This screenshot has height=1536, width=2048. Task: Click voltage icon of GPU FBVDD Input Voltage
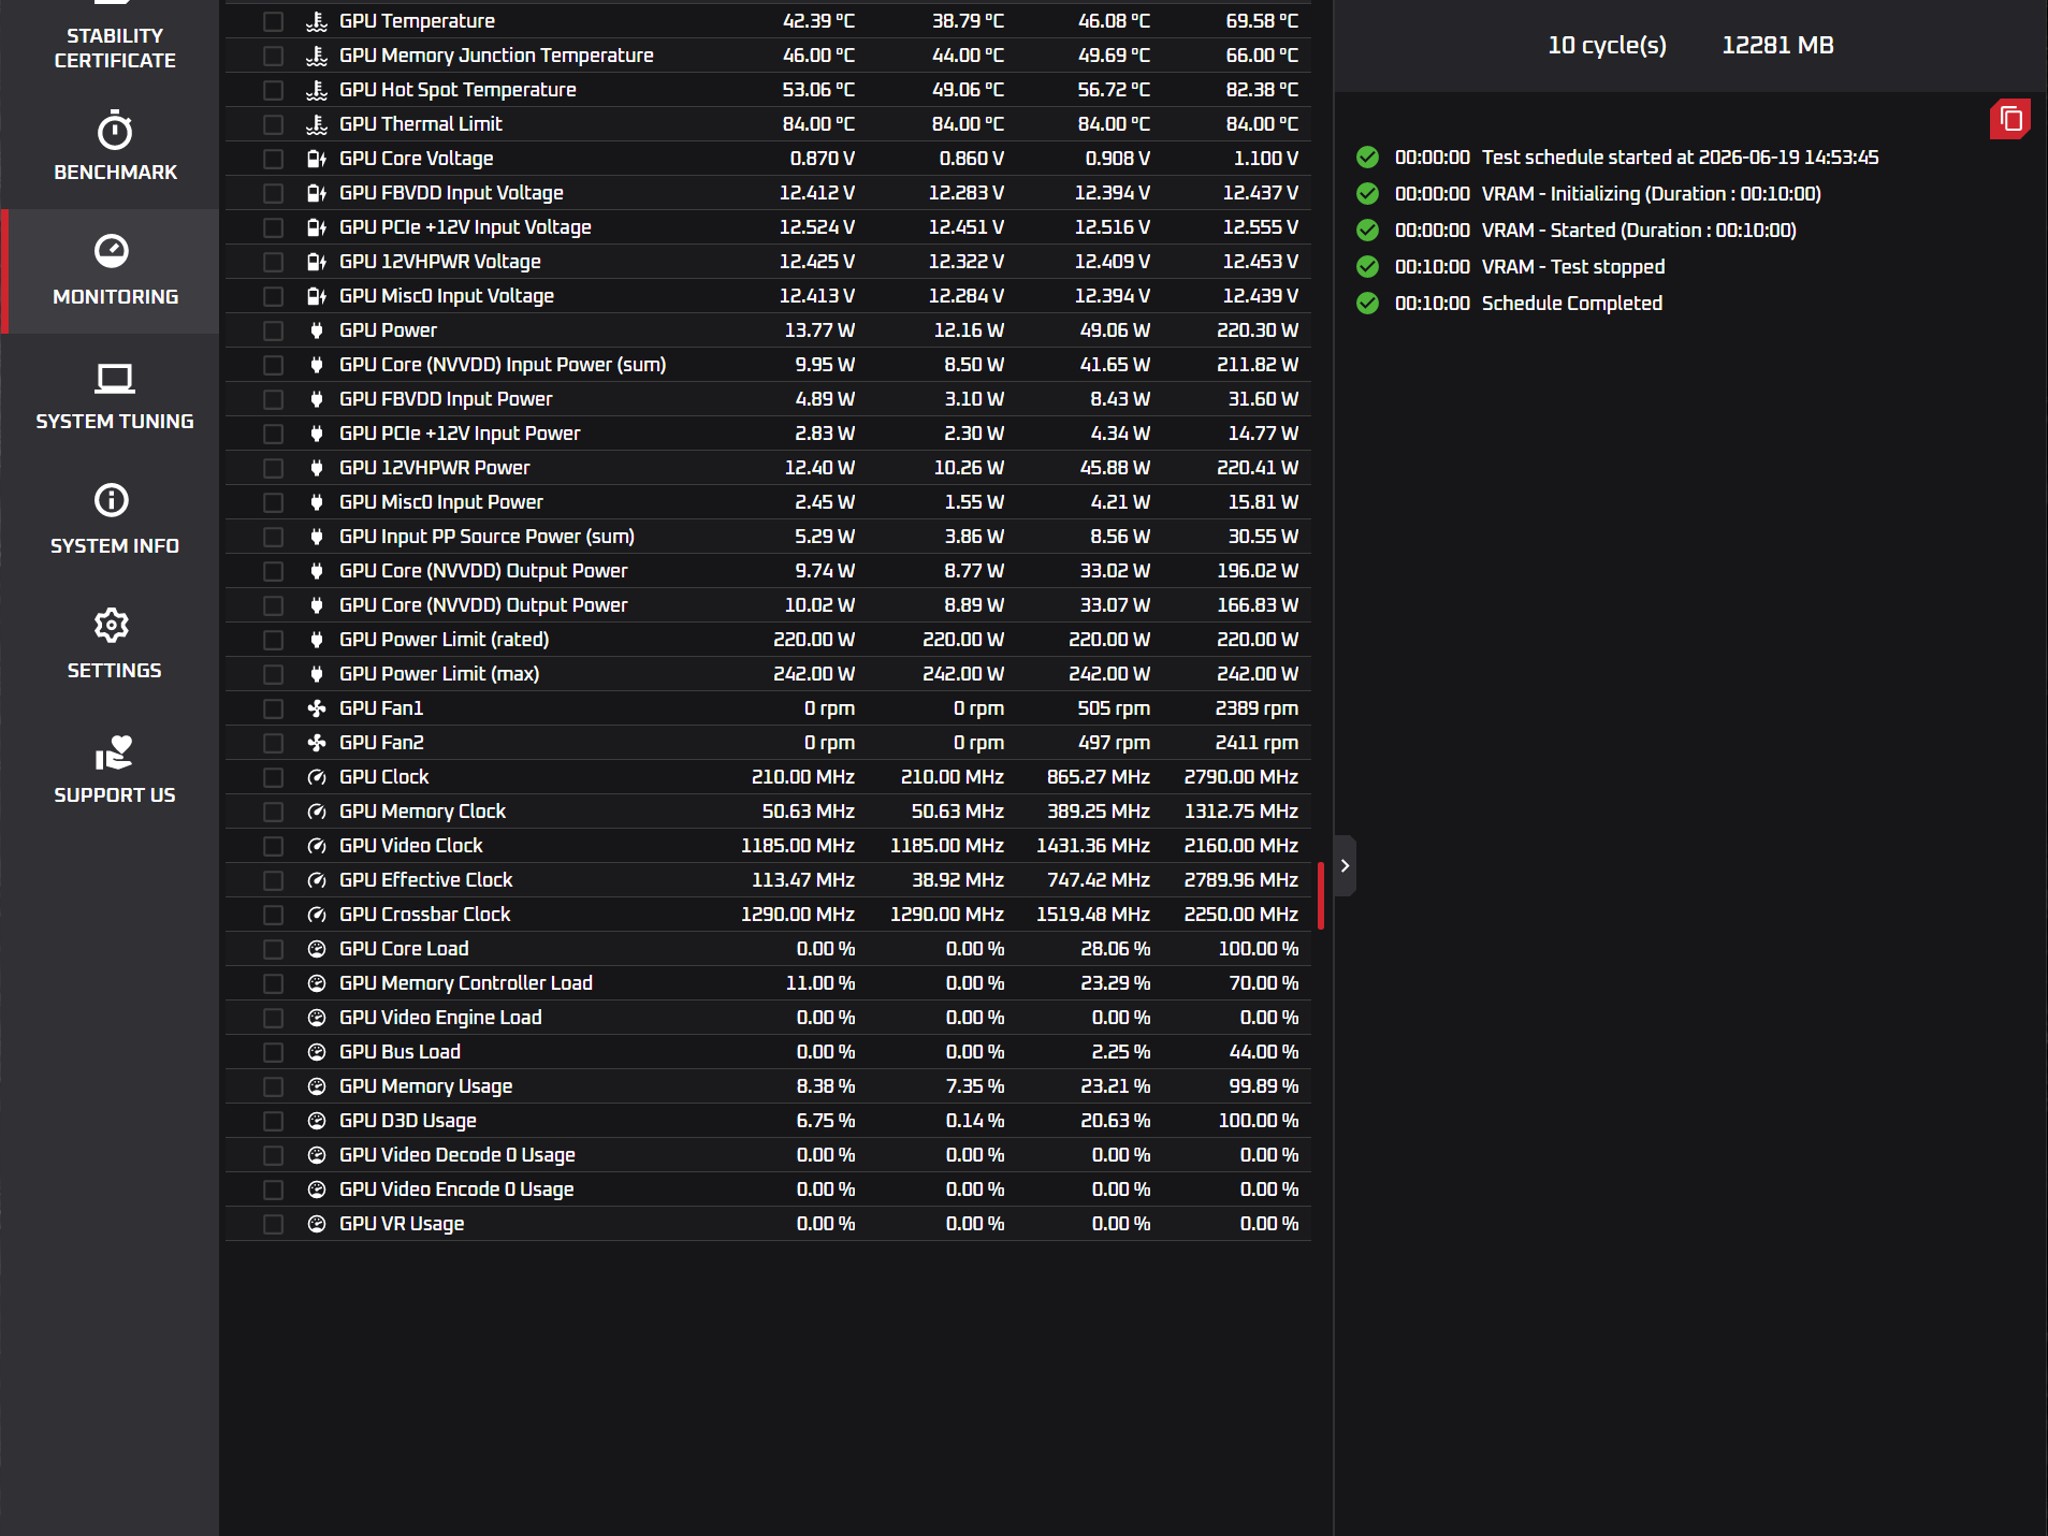point(316,193)
